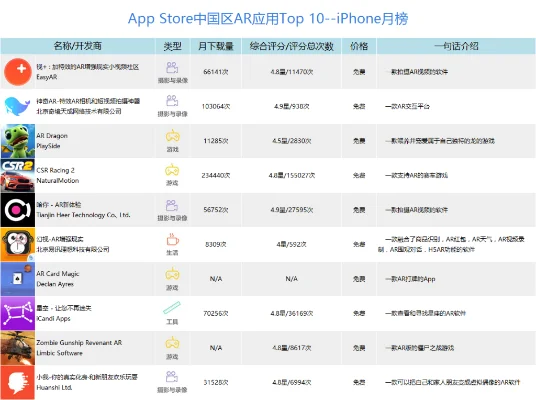Click the gamepad icon in AR Card Magic row
The height and width of the screenshot is (400, 536).
172,274
